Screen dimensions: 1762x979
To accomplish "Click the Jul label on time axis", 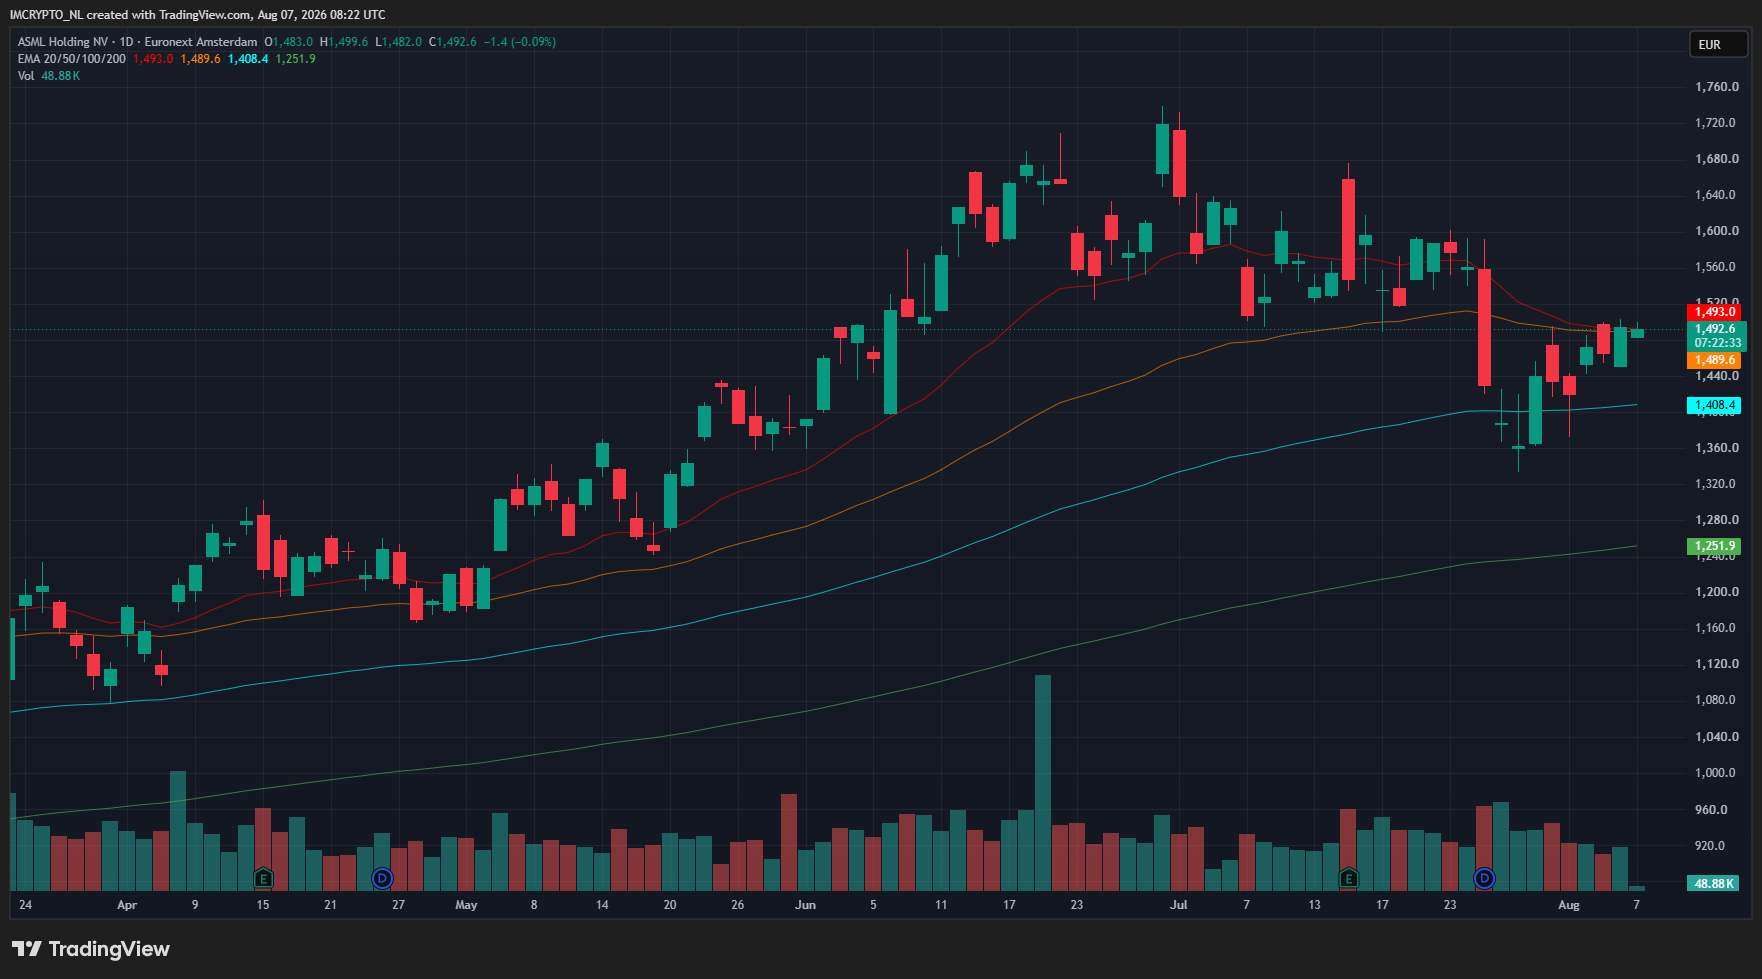I will pos(1179,905).
